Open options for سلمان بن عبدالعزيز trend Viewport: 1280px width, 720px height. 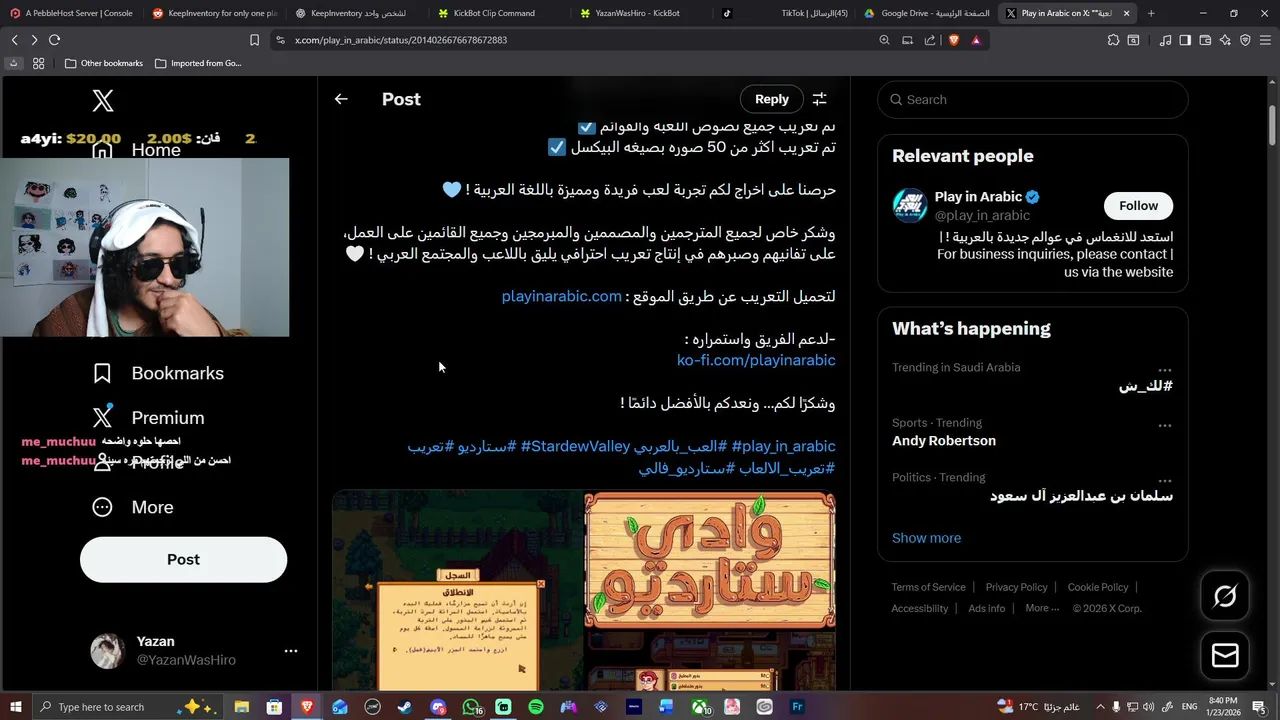tap(1164, 480)
